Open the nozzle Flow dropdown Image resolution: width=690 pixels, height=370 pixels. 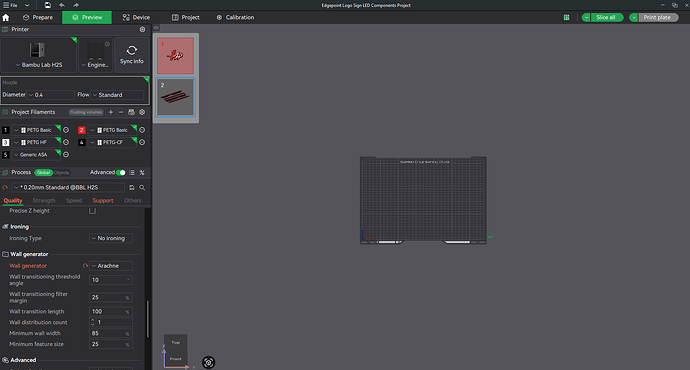pos(117,95)
